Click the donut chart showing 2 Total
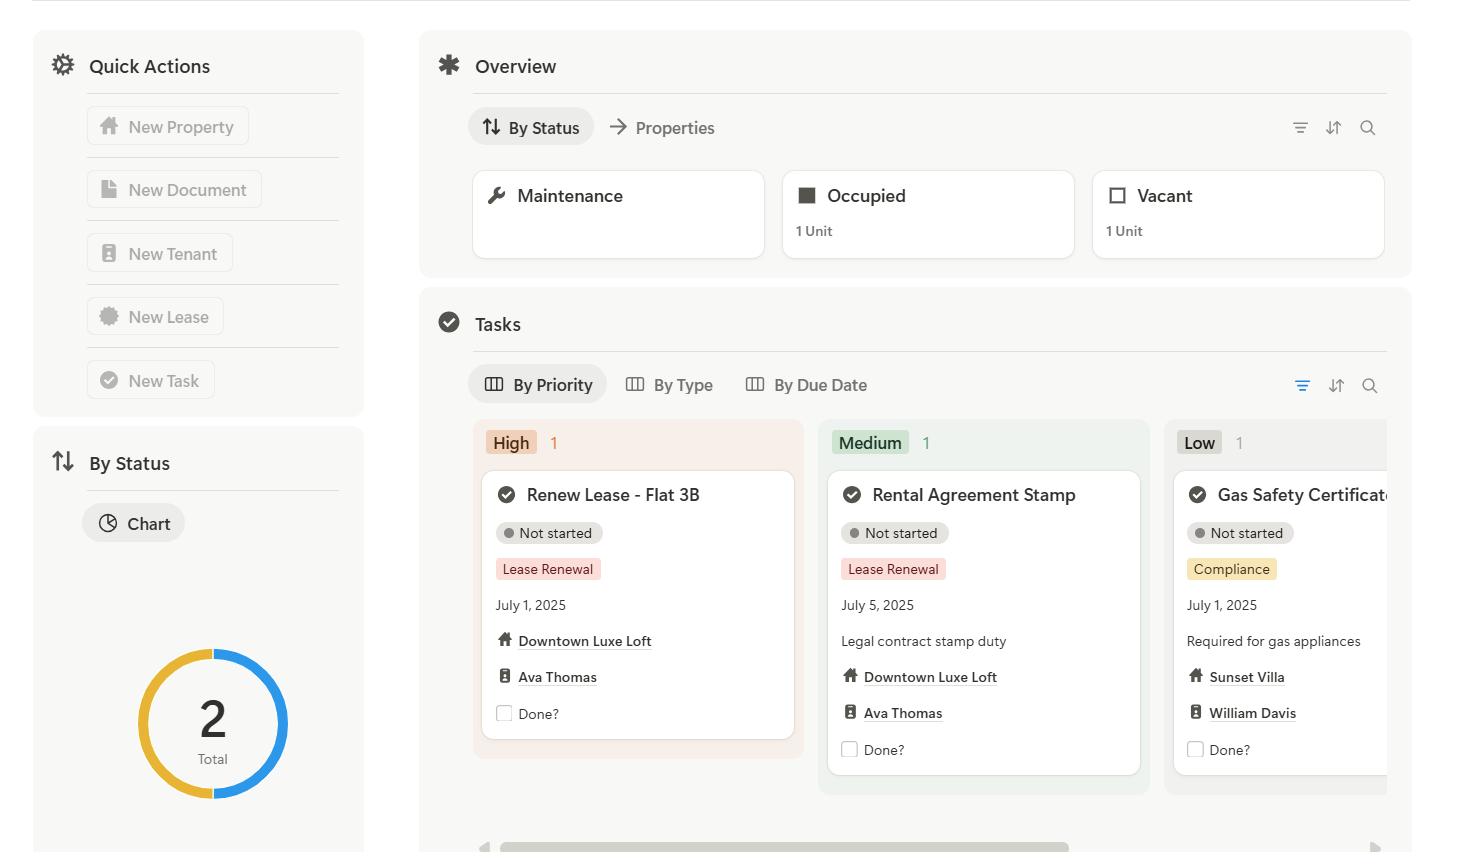1483x852 pixels. click(213, 724)
